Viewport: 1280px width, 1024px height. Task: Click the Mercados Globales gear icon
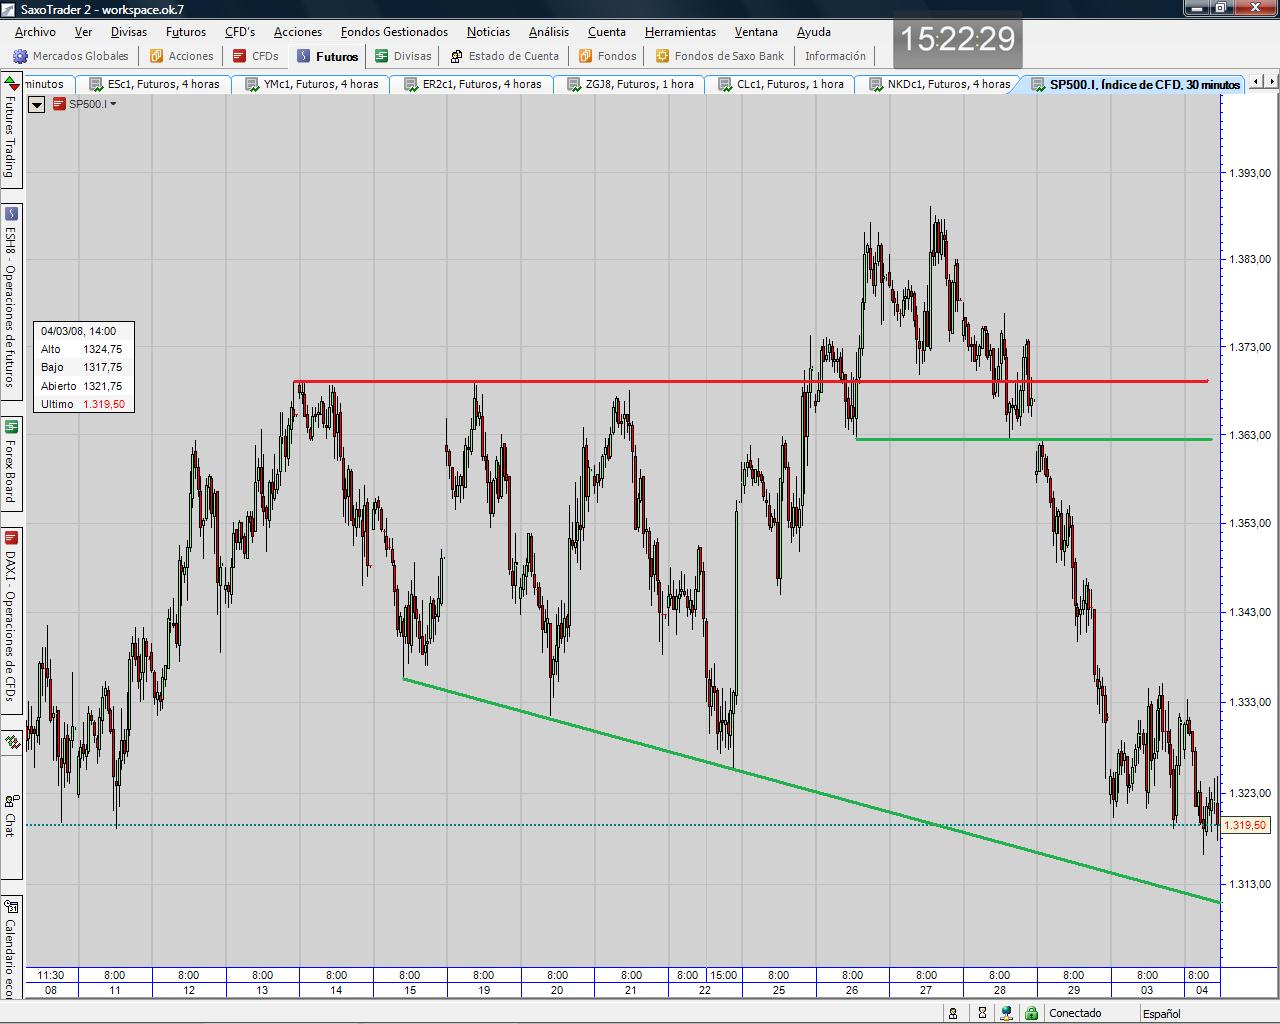tap(20, 56)
